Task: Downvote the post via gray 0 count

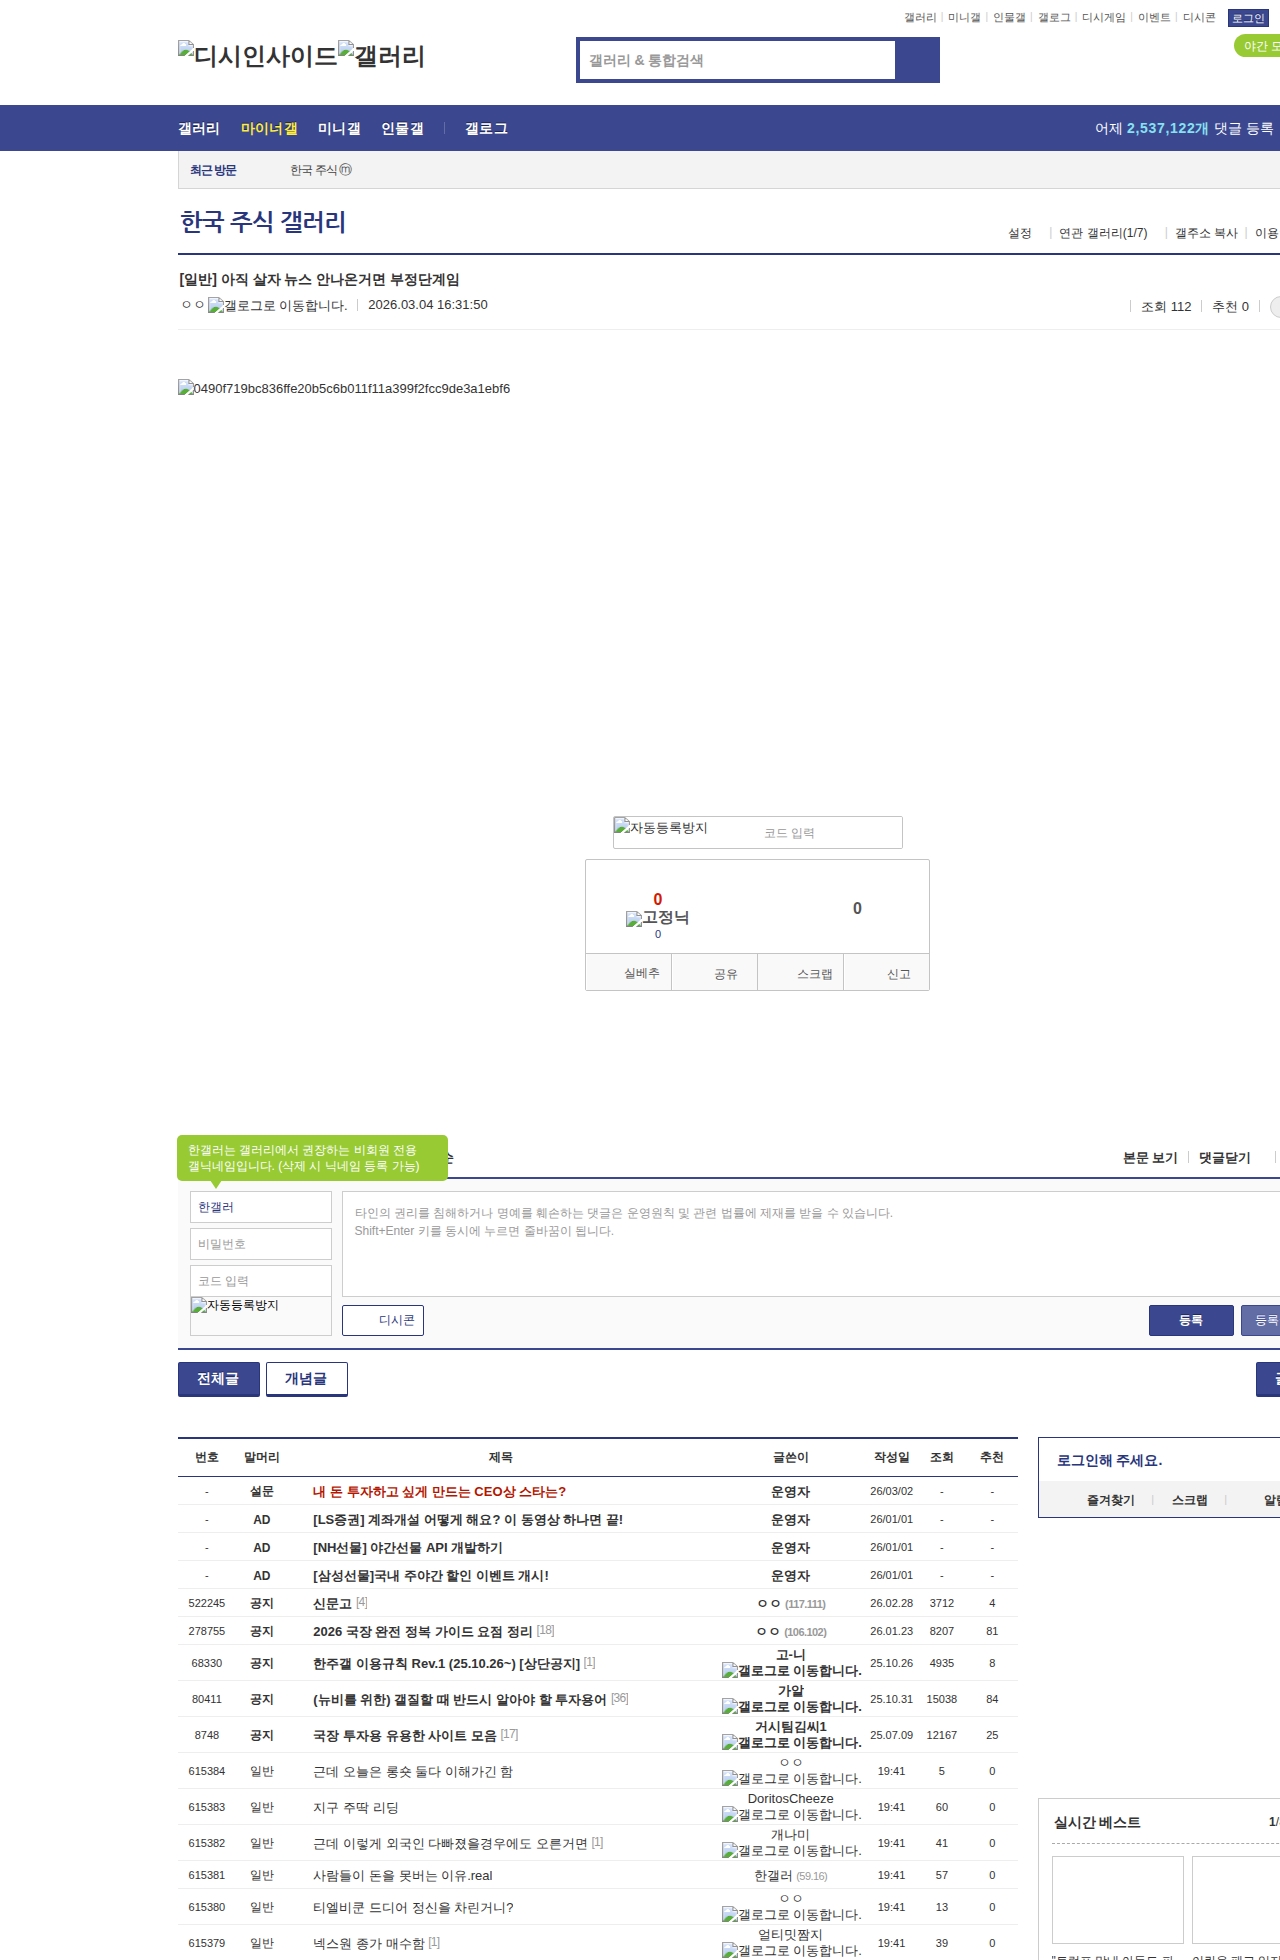Action: click(857, 908)
